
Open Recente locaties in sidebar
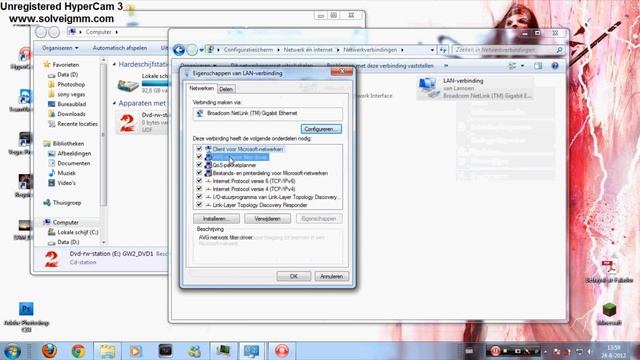(78, 124)
